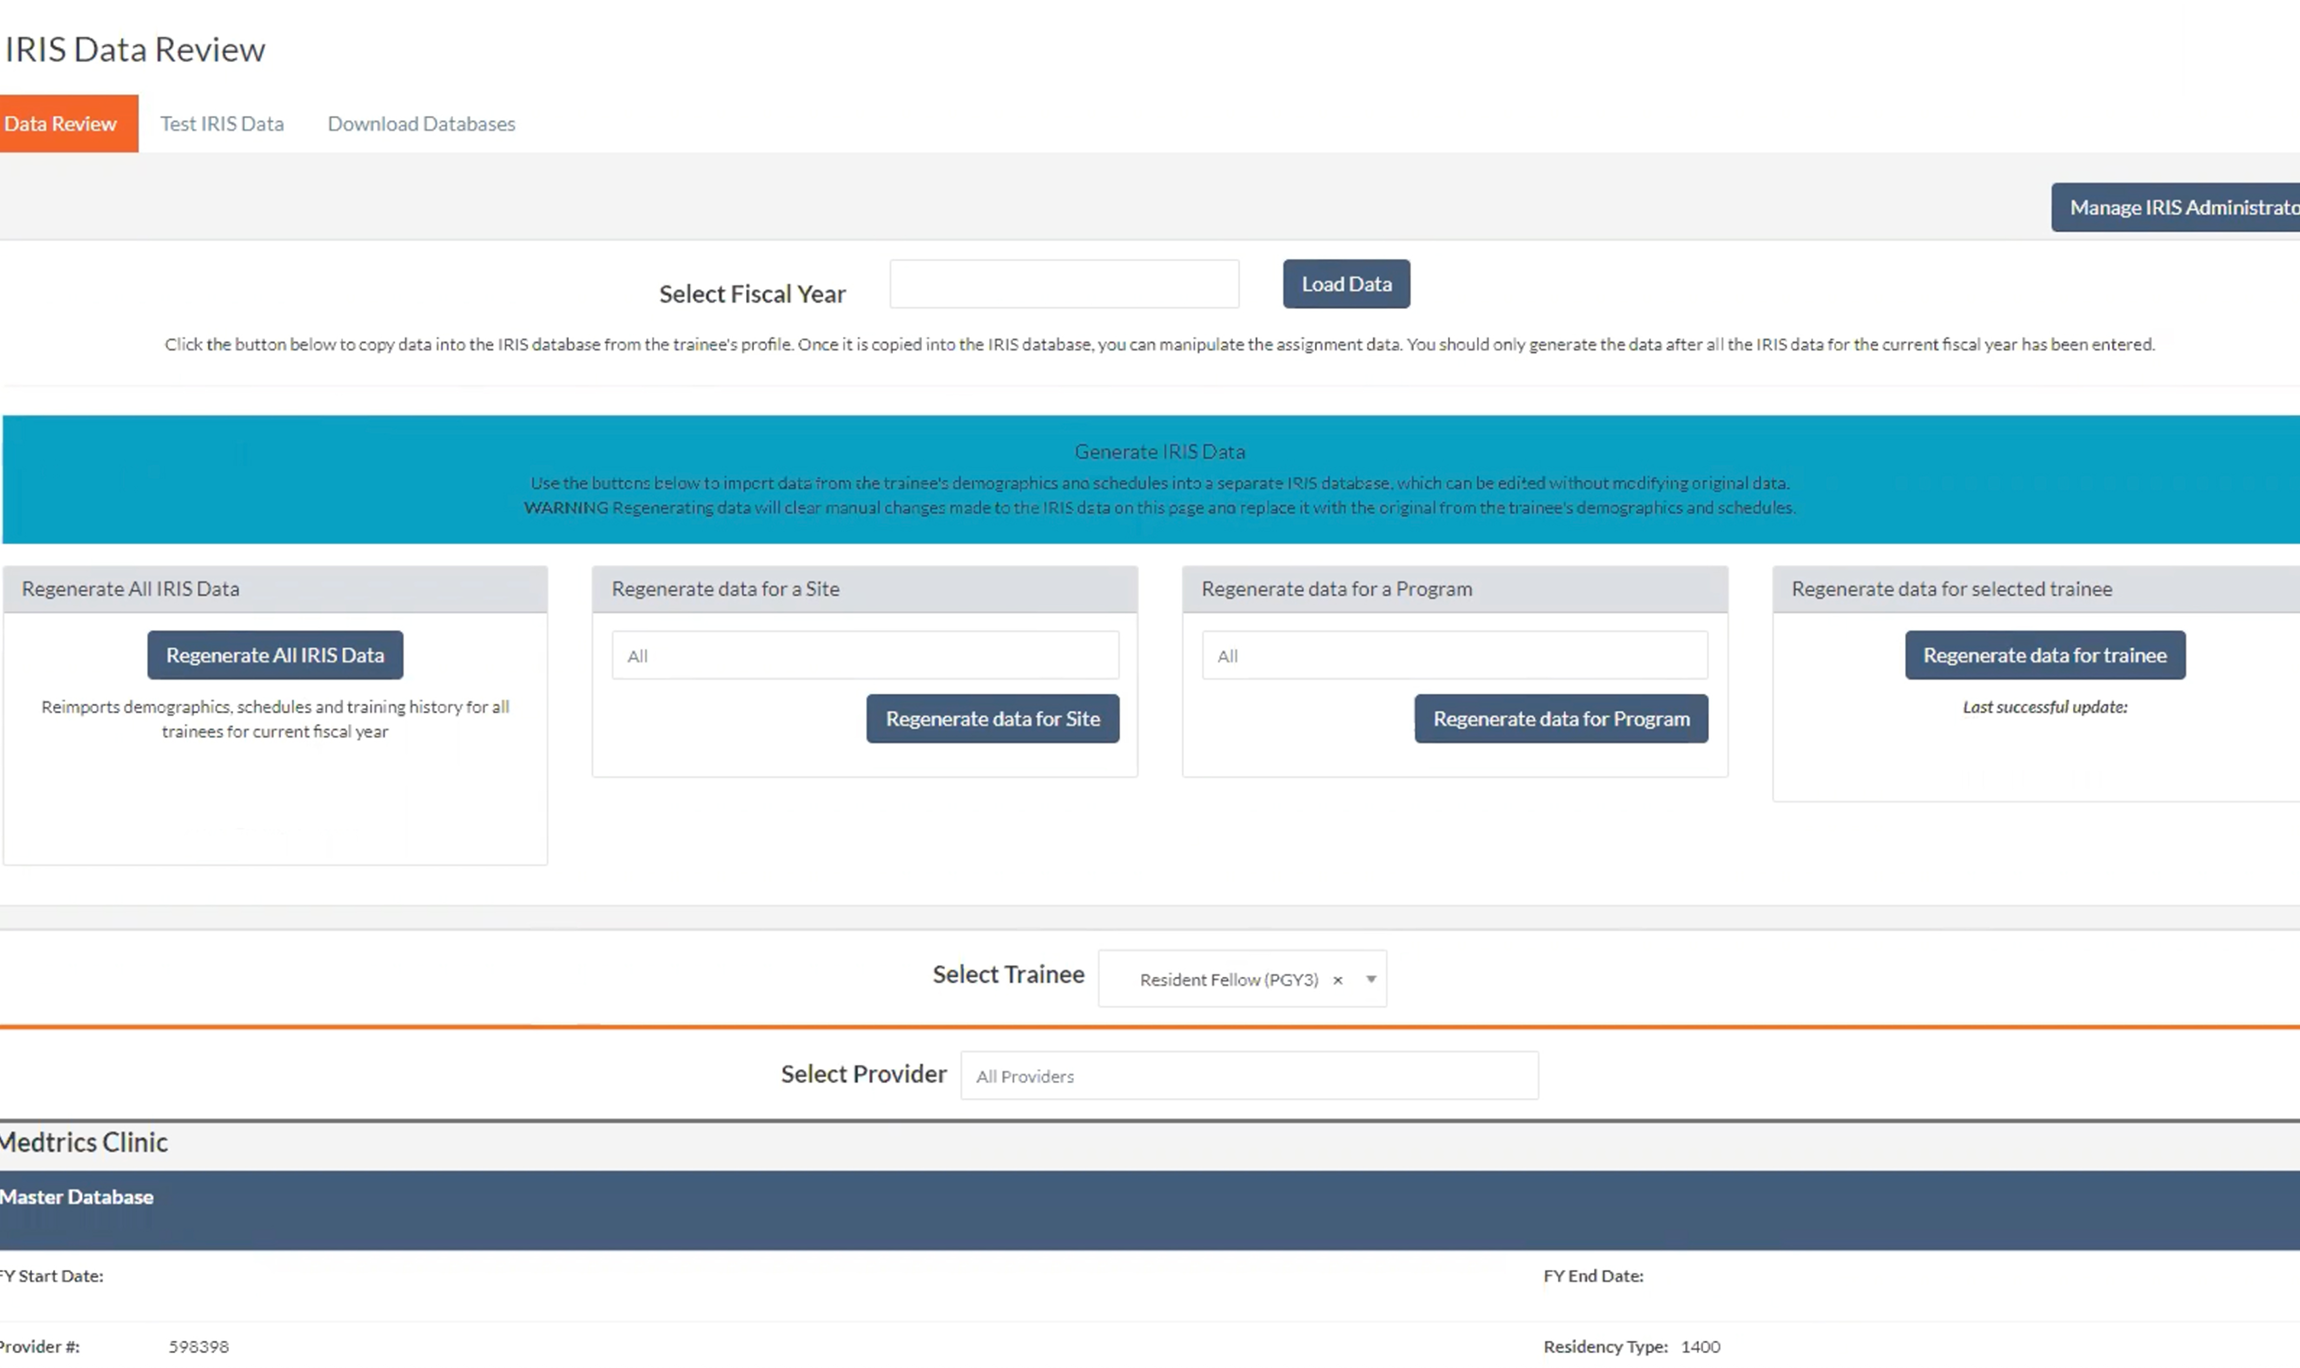This screenshot has height=1368, width=2300.
Task: Open the Site selection dropdown showing All
Action: pos(865,656)
